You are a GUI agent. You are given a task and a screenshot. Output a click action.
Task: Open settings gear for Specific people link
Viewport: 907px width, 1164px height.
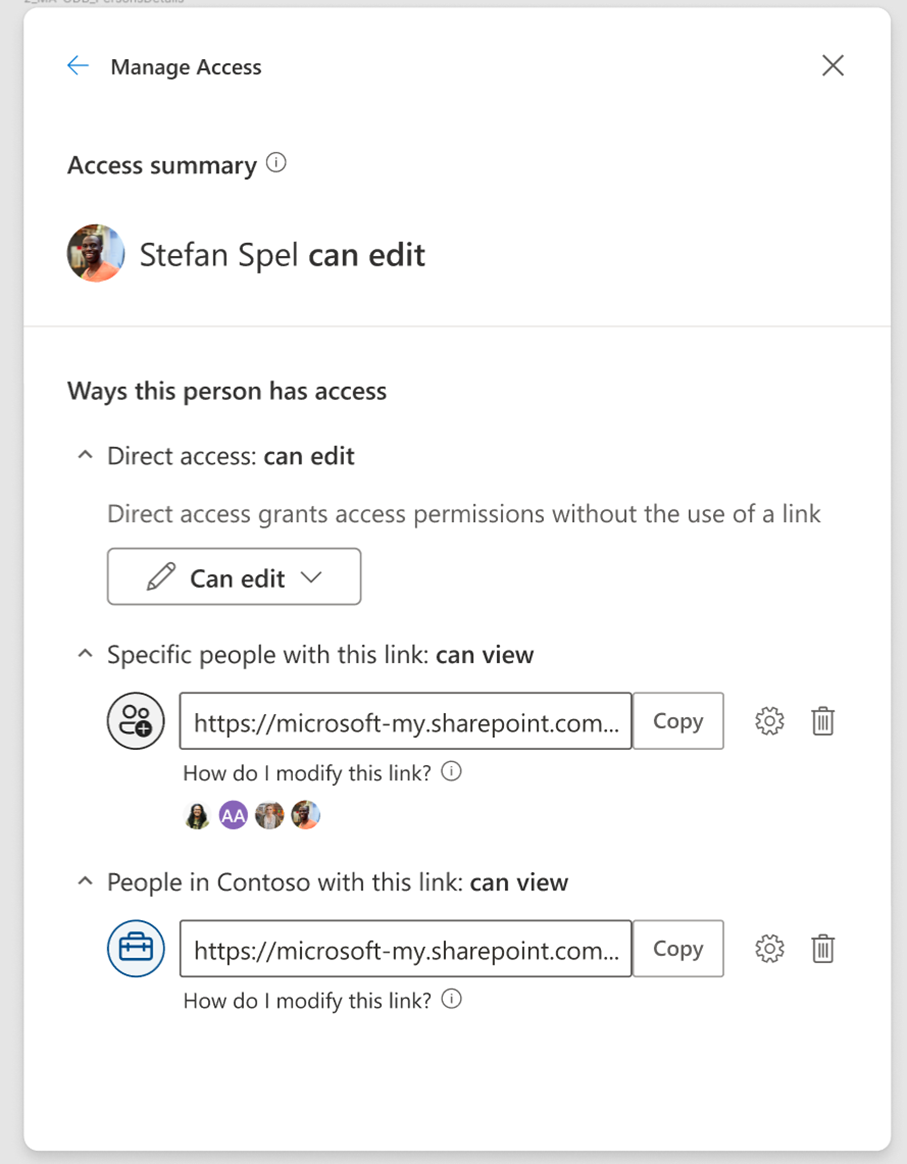click(x=769, y=721)
